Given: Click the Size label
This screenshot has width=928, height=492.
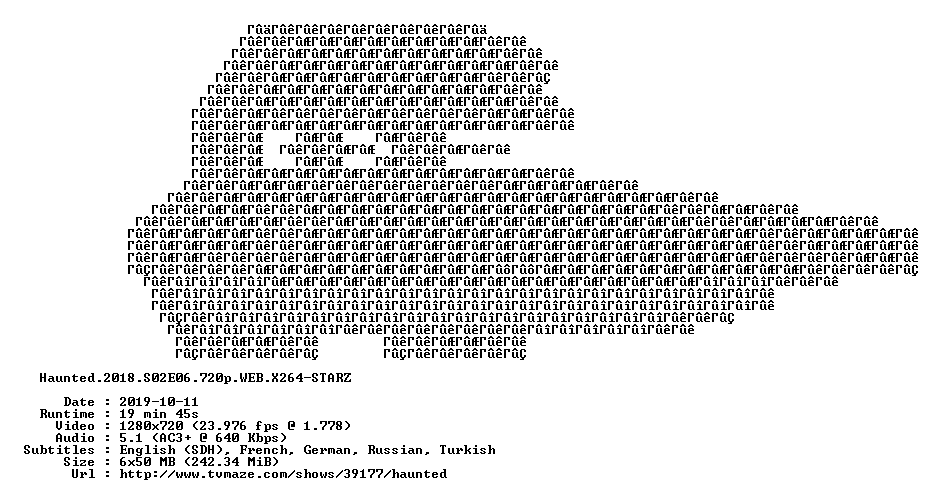Looking at the screenshot, I should click(79, 462).
